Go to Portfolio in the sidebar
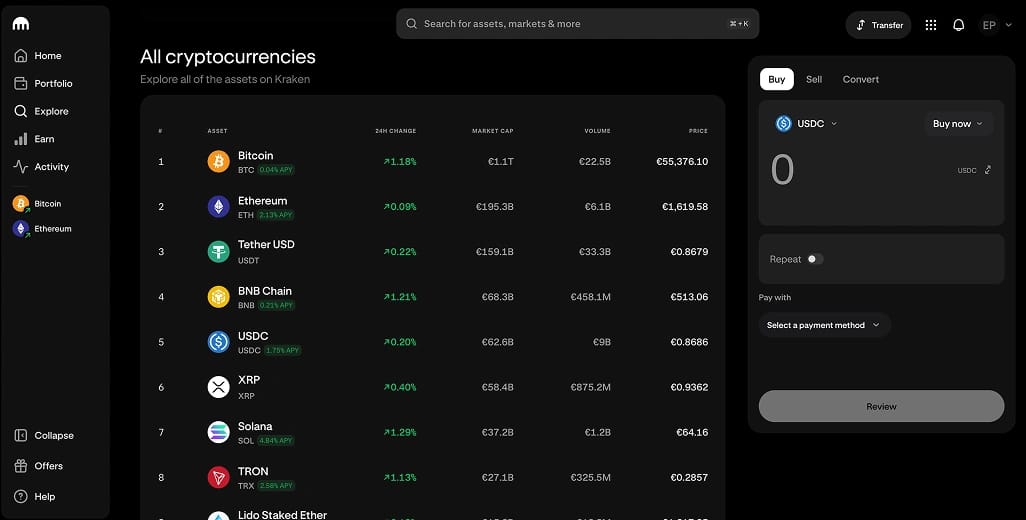This screenshot has height=520, width=1026. tap(43, 83)
